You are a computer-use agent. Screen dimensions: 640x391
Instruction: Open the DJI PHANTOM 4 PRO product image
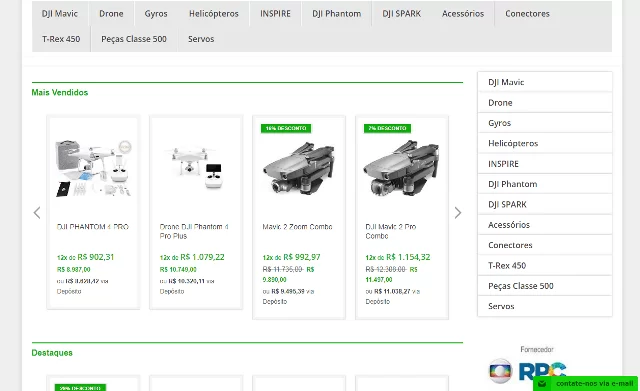(x=93, y=168)
